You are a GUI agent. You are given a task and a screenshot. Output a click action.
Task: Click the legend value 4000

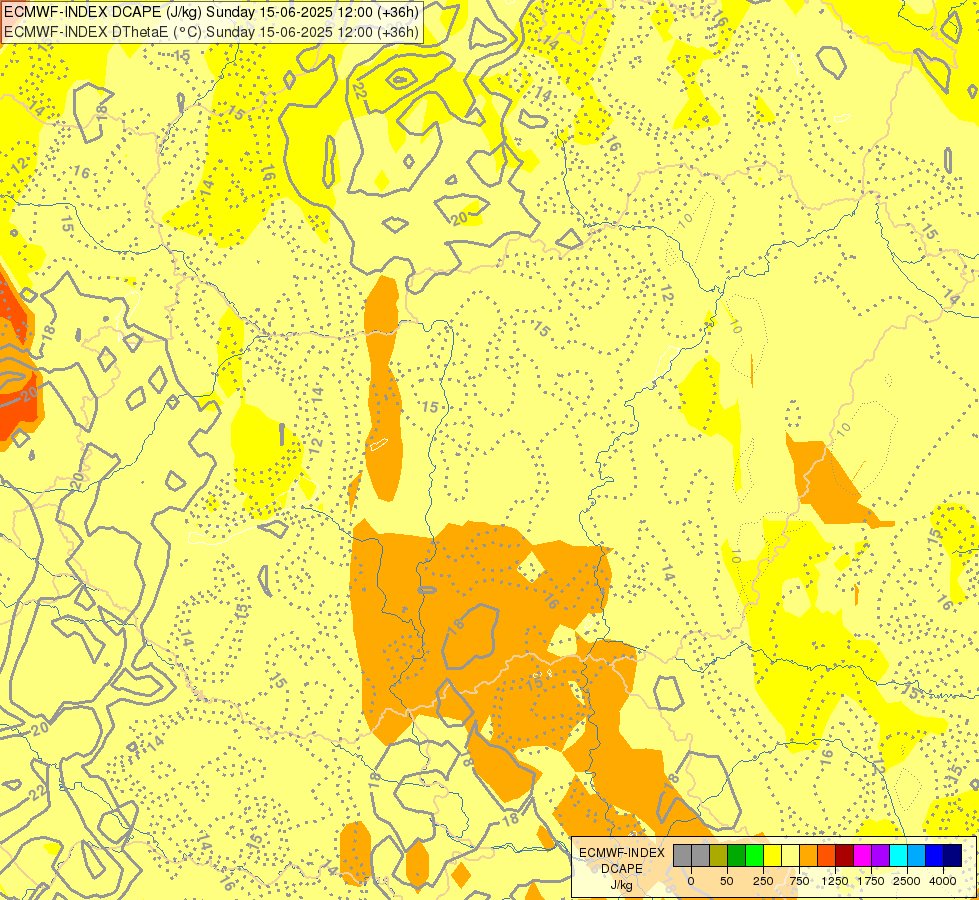coord(943,881)
